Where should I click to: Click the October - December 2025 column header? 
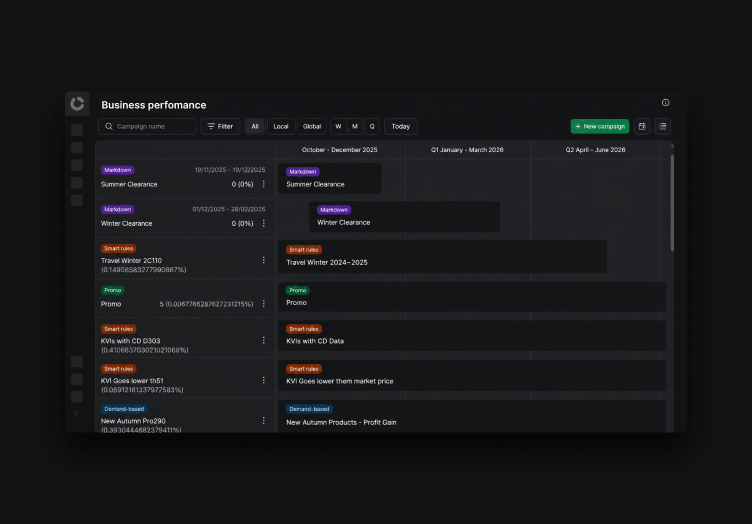point(340,150)
